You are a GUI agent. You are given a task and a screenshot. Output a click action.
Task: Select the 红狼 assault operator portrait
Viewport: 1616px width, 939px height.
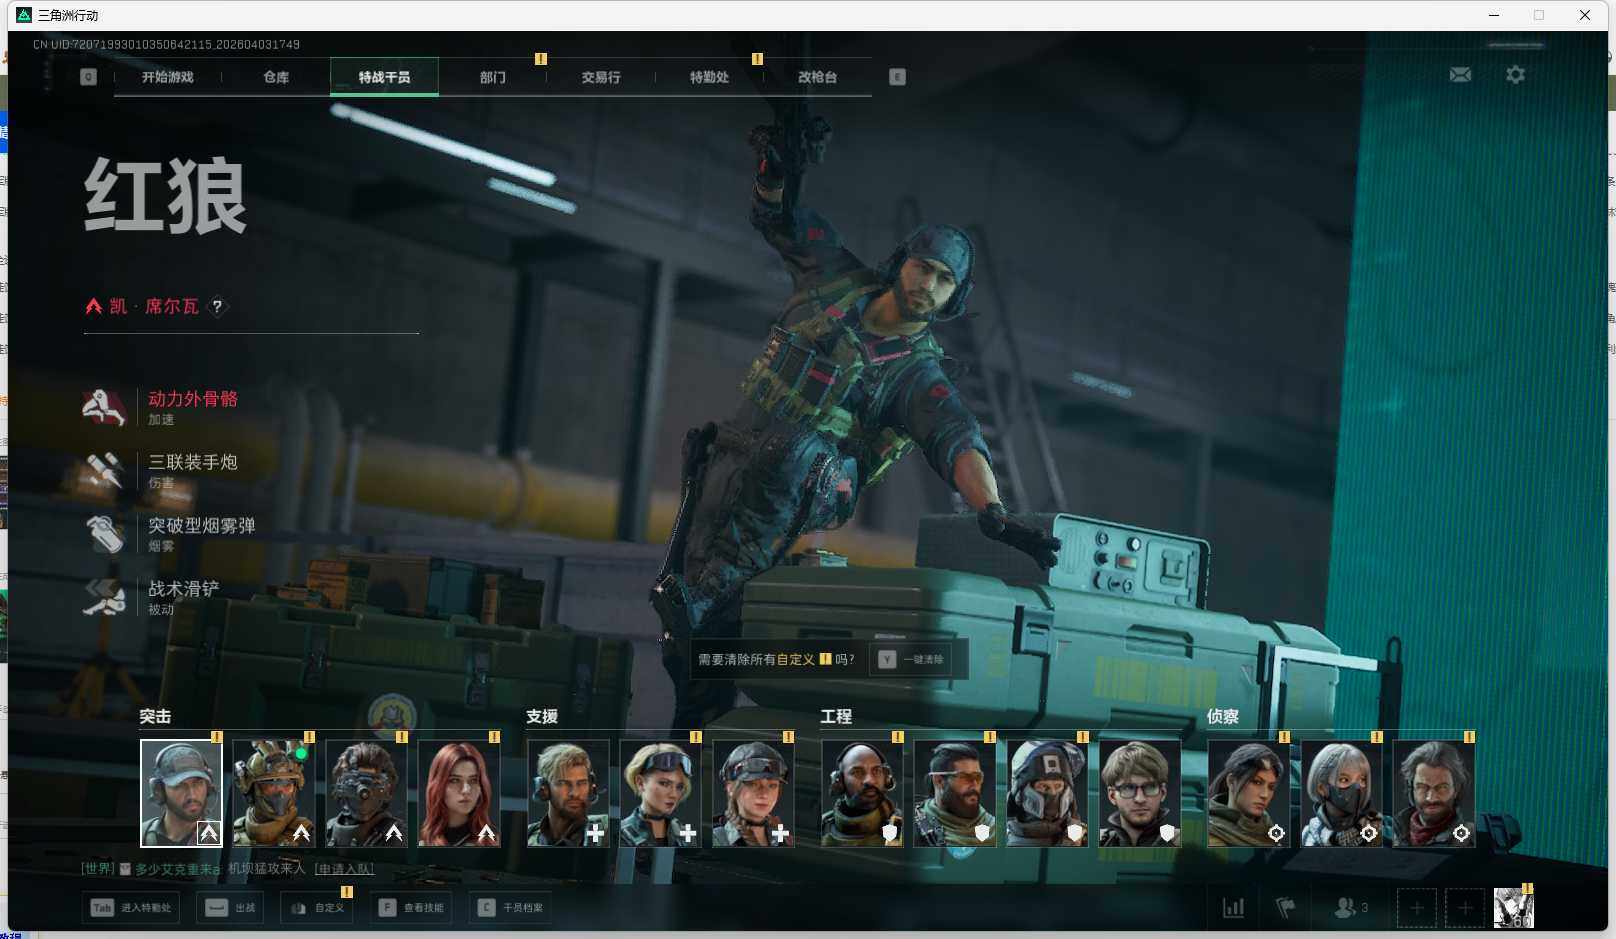pyautogui.click(x=181, y=793)
